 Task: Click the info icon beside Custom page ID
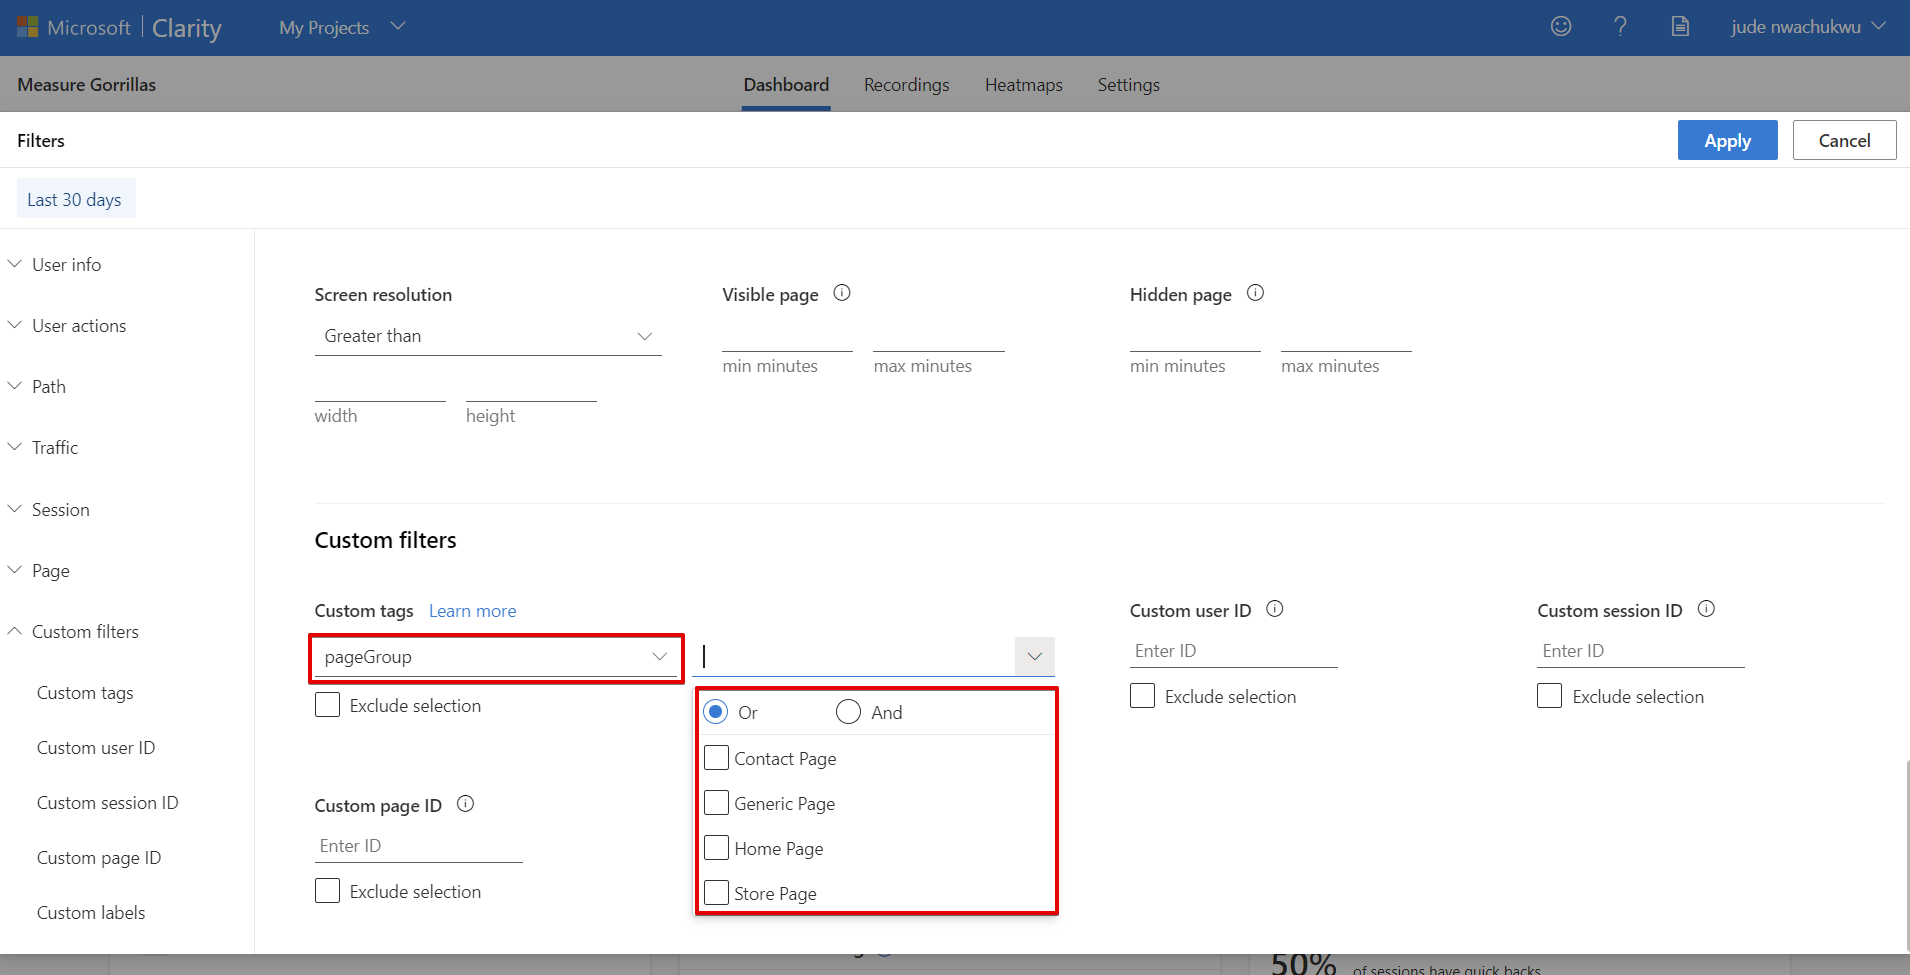pyautogui.click(x=465, y=804)
